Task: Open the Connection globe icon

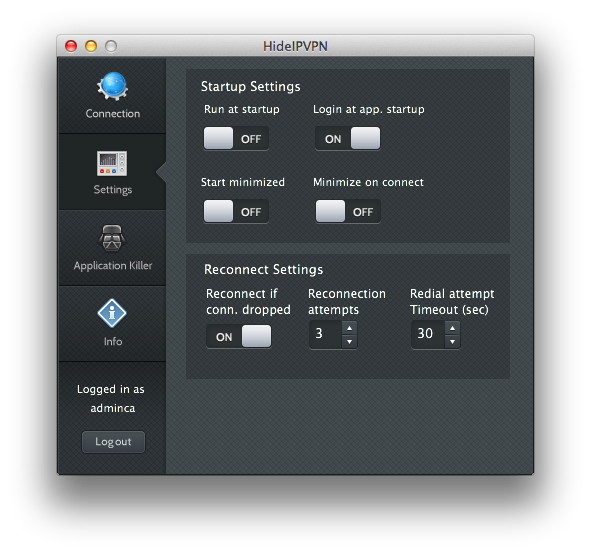Action: point(113,86)
